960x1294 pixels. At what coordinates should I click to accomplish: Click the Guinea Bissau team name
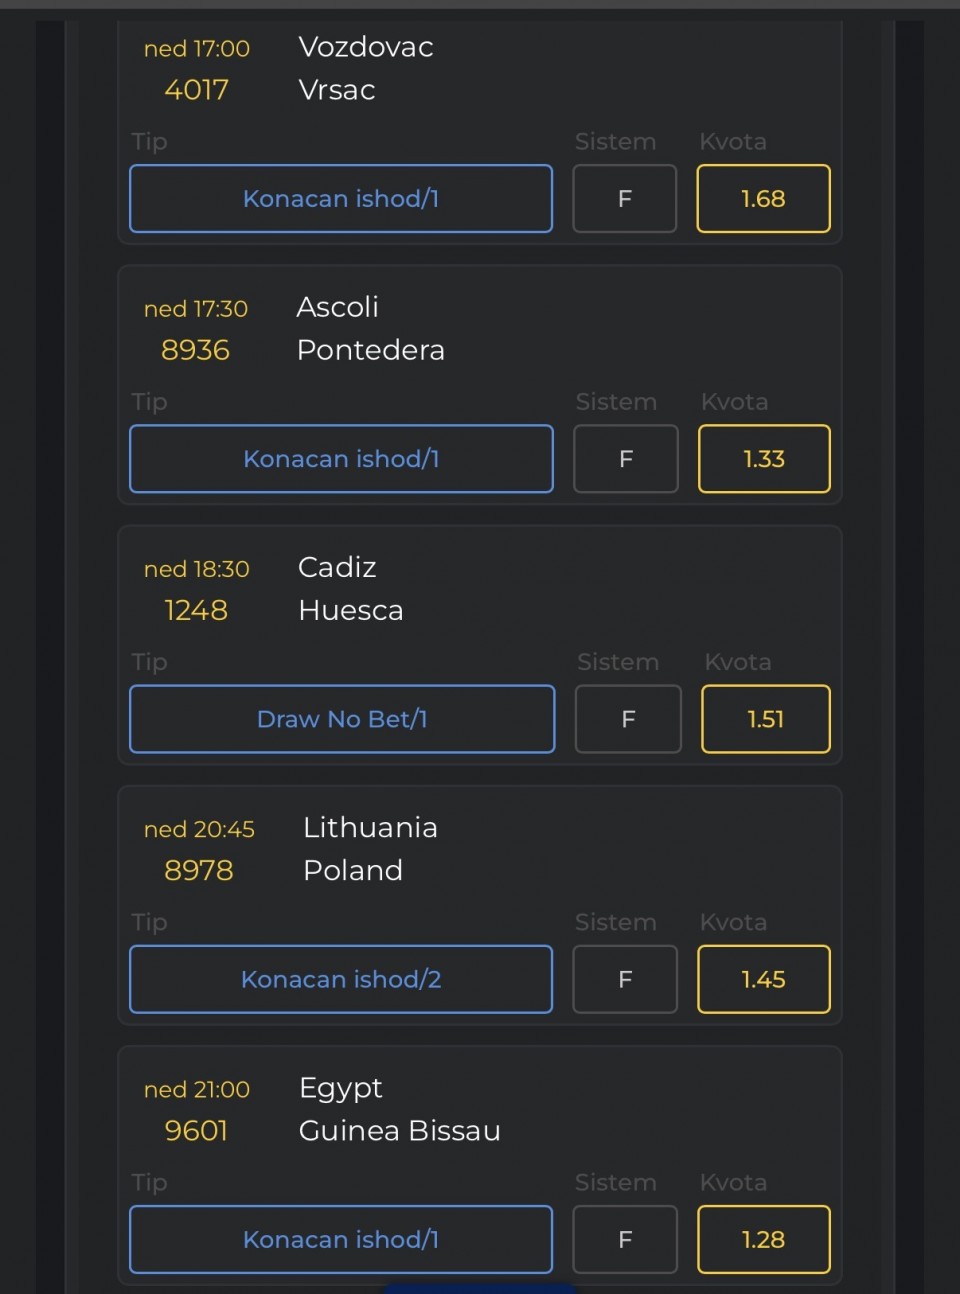pyautogui.click(x=399, y=1131)
